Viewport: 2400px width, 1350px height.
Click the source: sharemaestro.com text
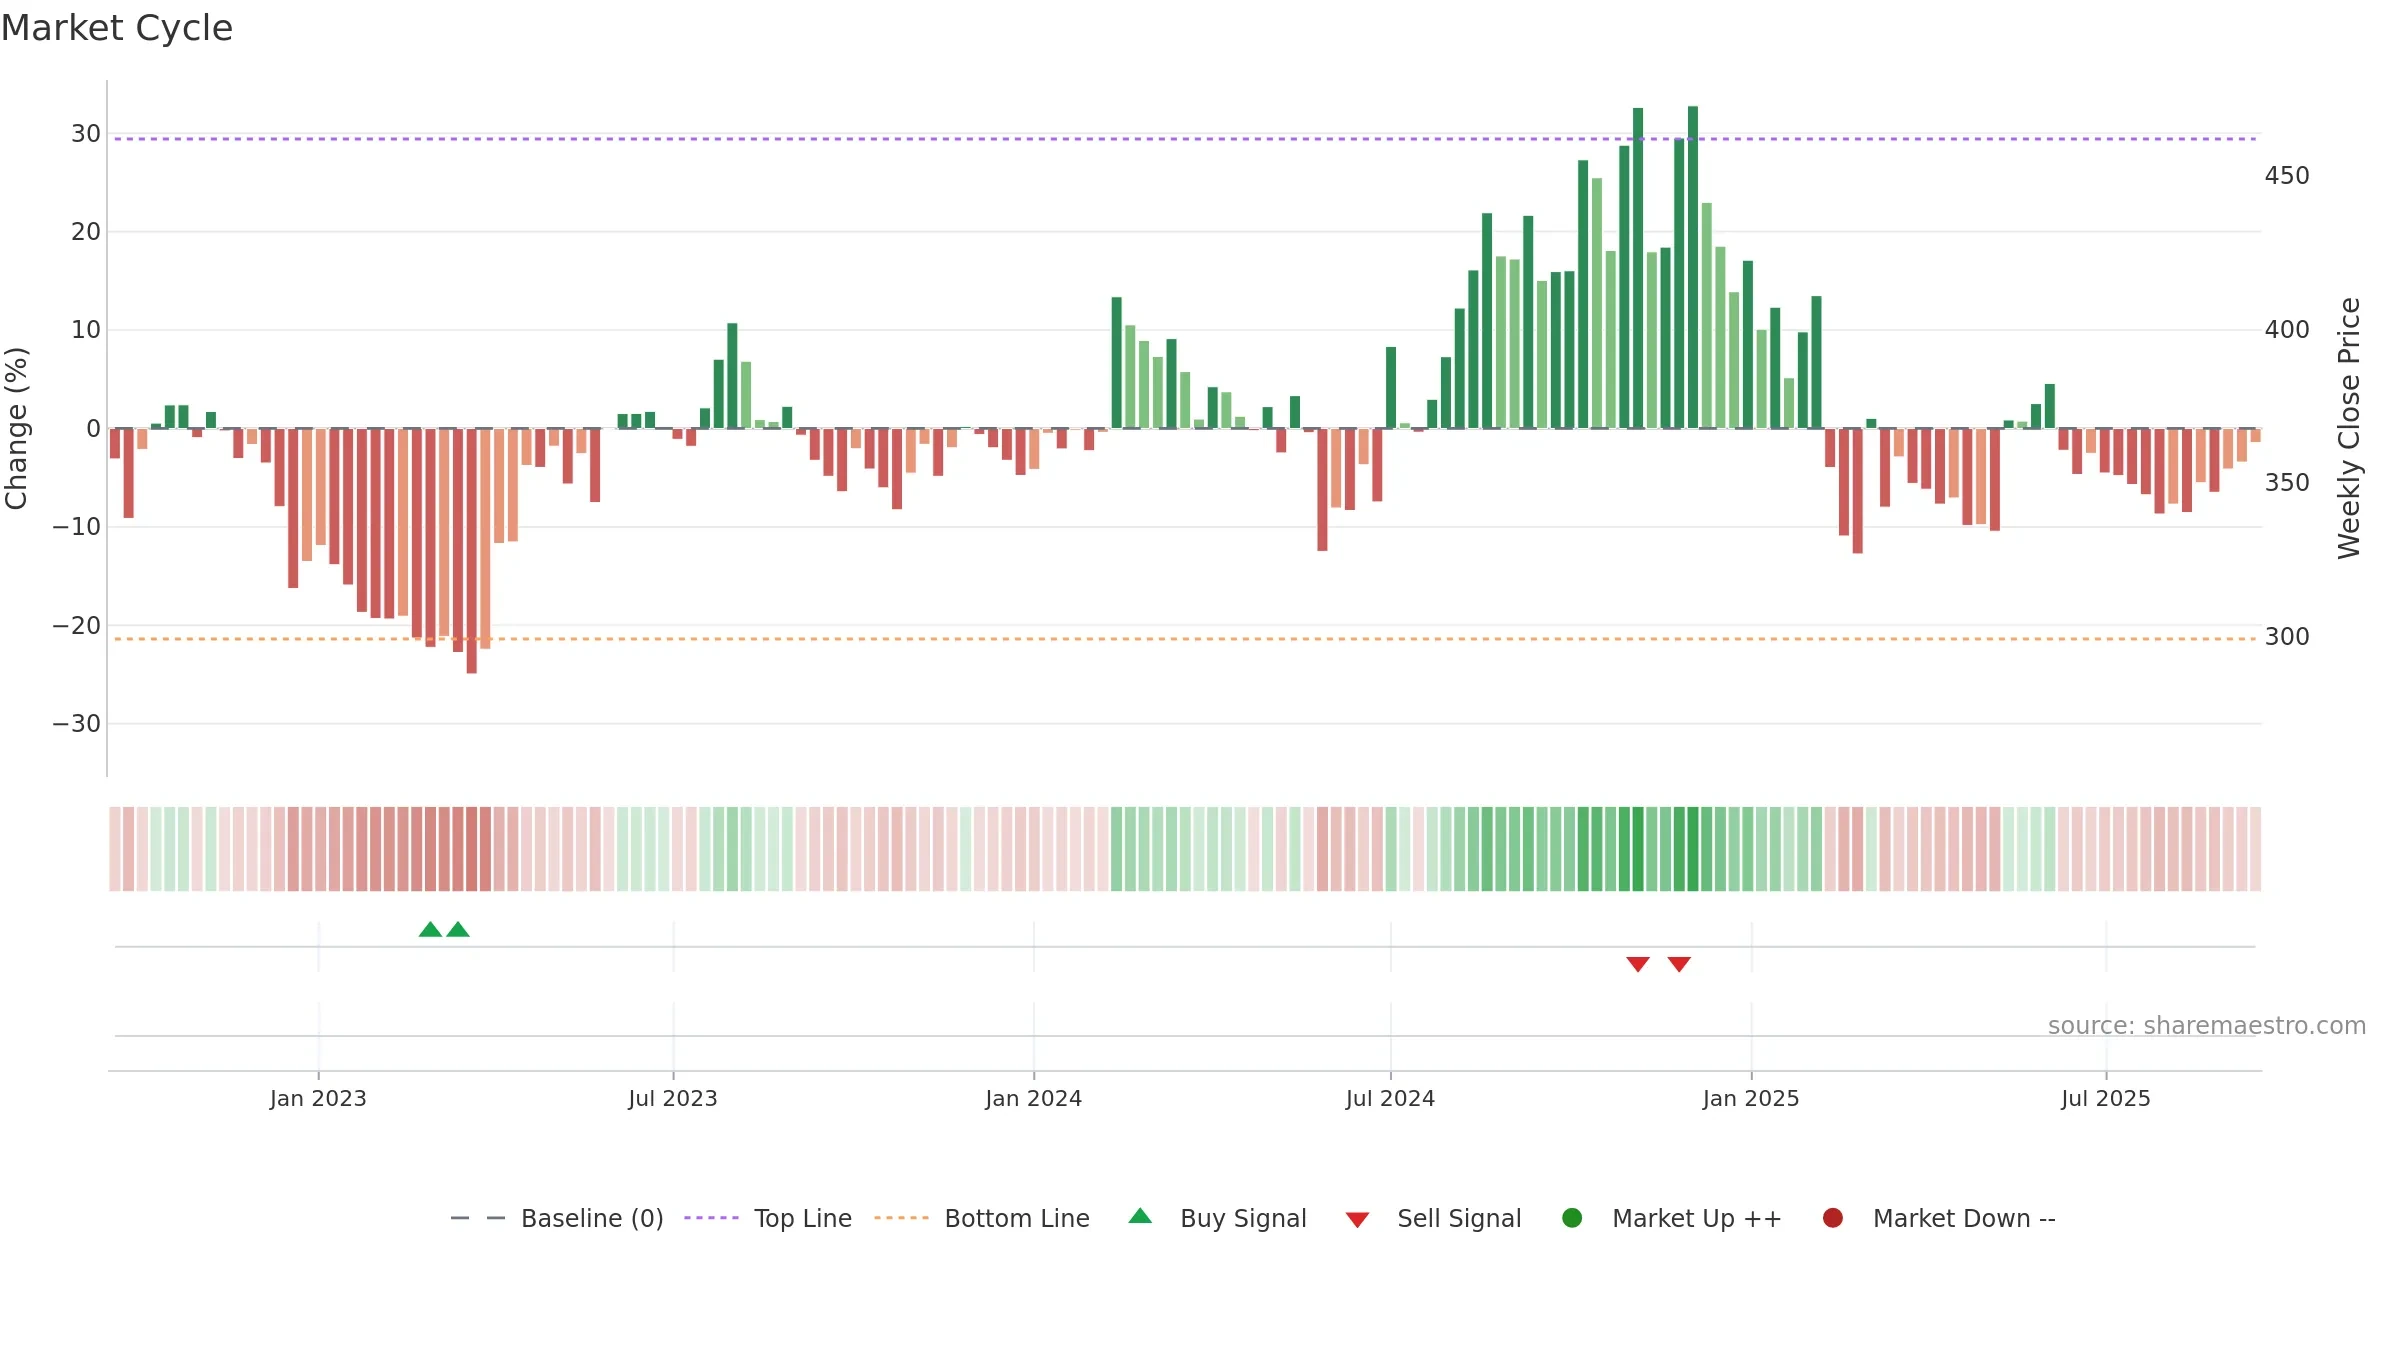[x=2207, y=1025]
